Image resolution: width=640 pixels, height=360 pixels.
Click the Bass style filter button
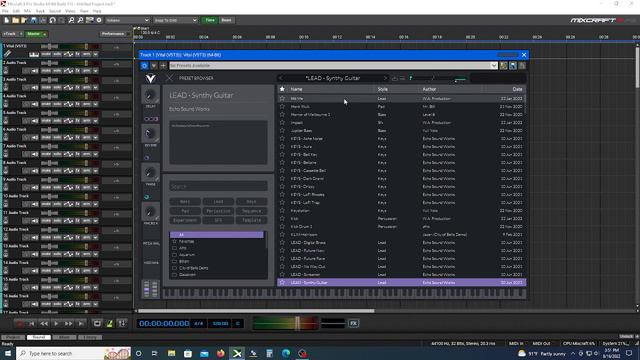tap(185, 202)
